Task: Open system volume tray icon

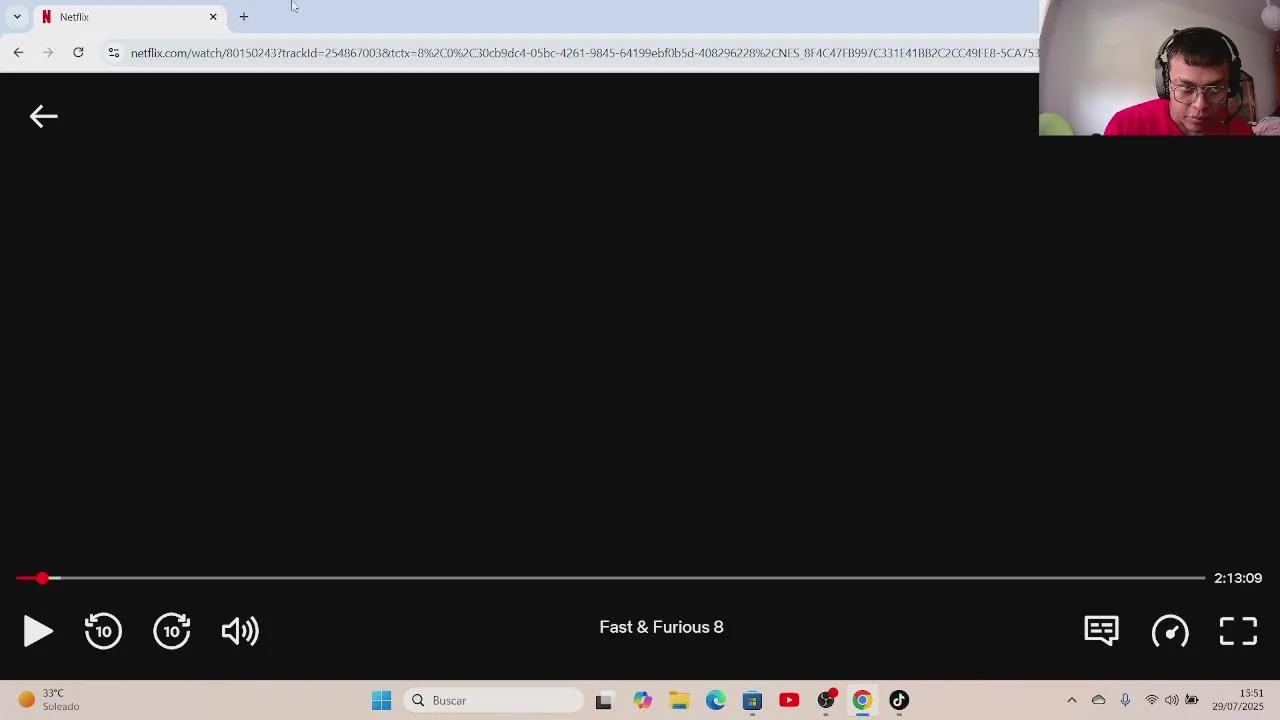Action: coord(1172,700)
